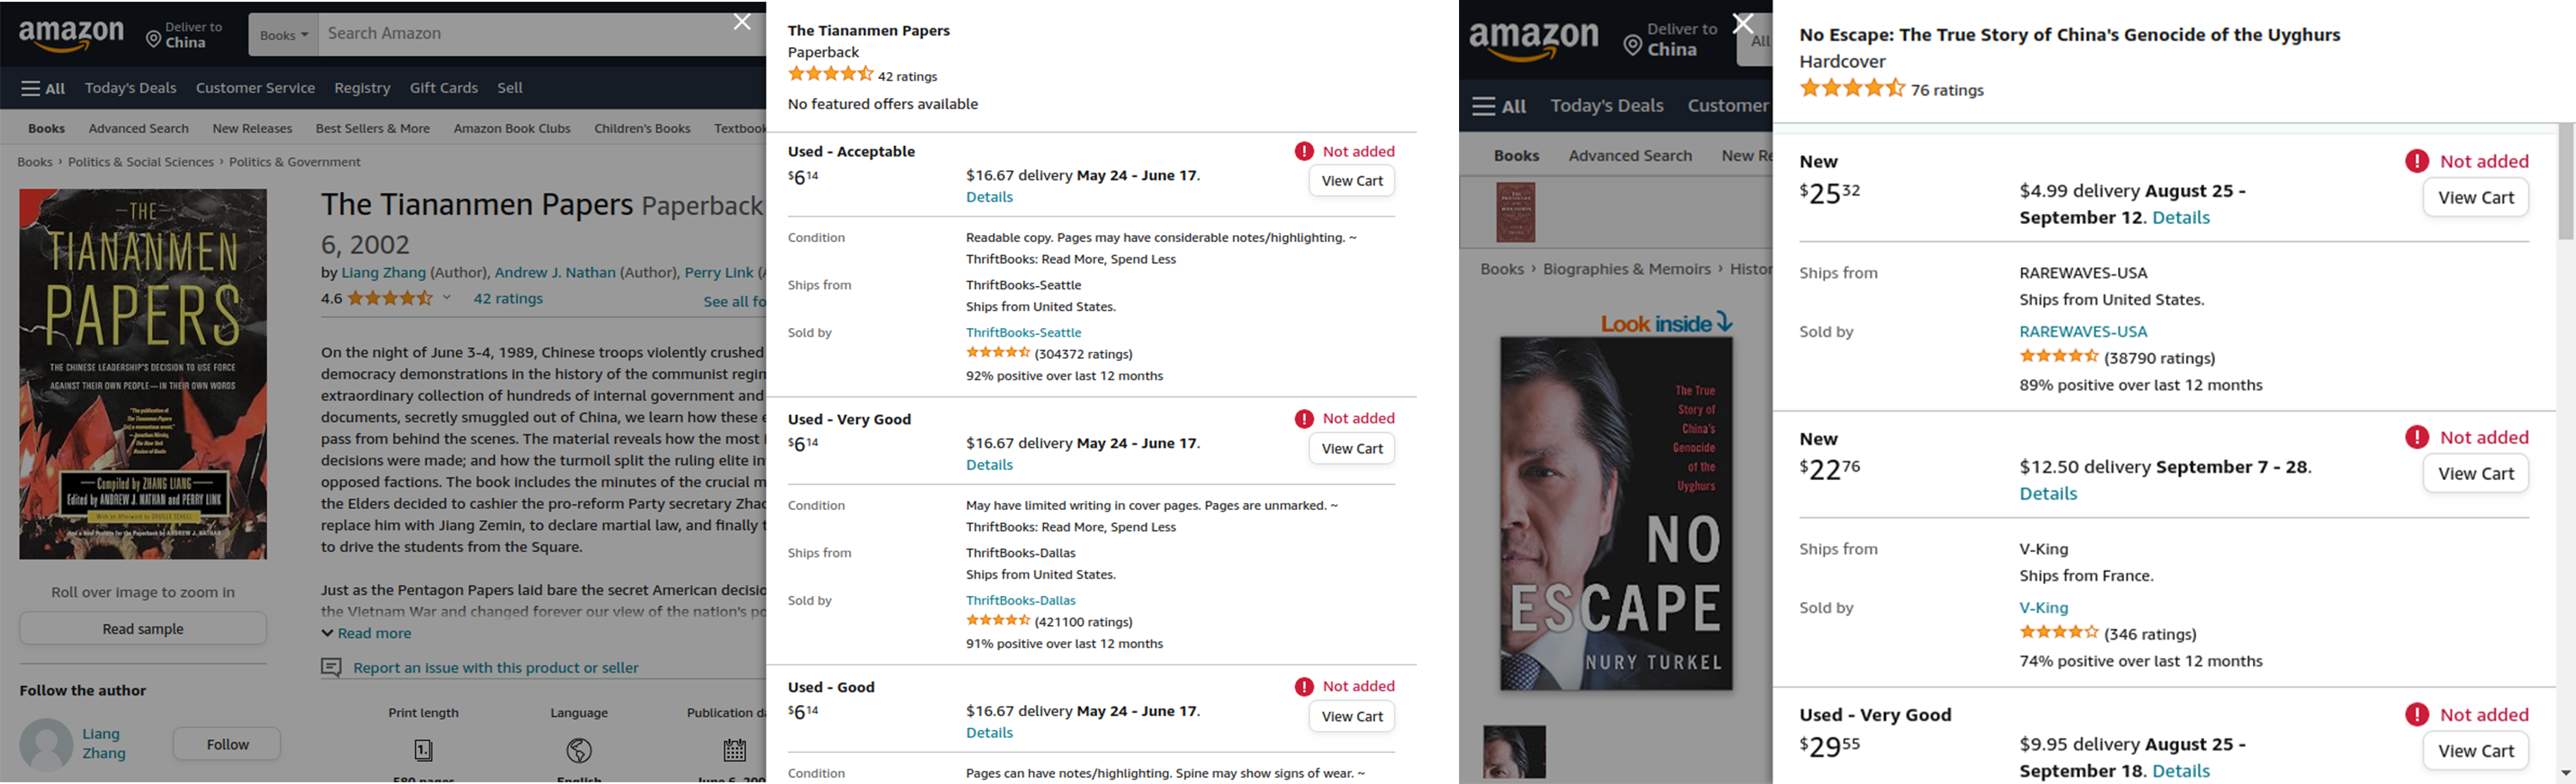
Task: Open the All hamburger menu in left window
Action: pyautogui.click(x=43, y=88)
